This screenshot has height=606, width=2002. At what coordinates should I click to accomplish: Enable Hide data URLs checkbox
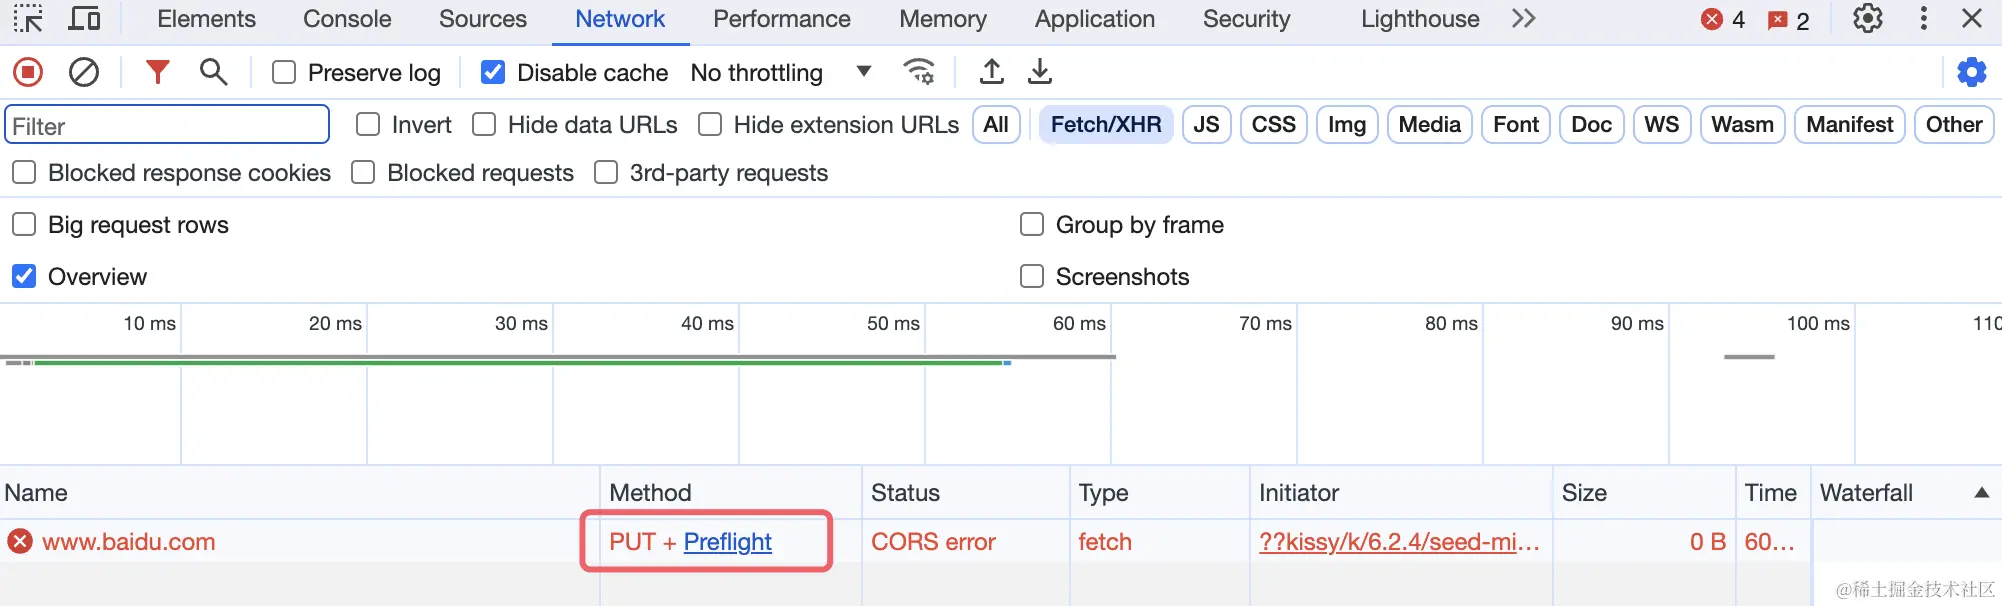(485, 125)
